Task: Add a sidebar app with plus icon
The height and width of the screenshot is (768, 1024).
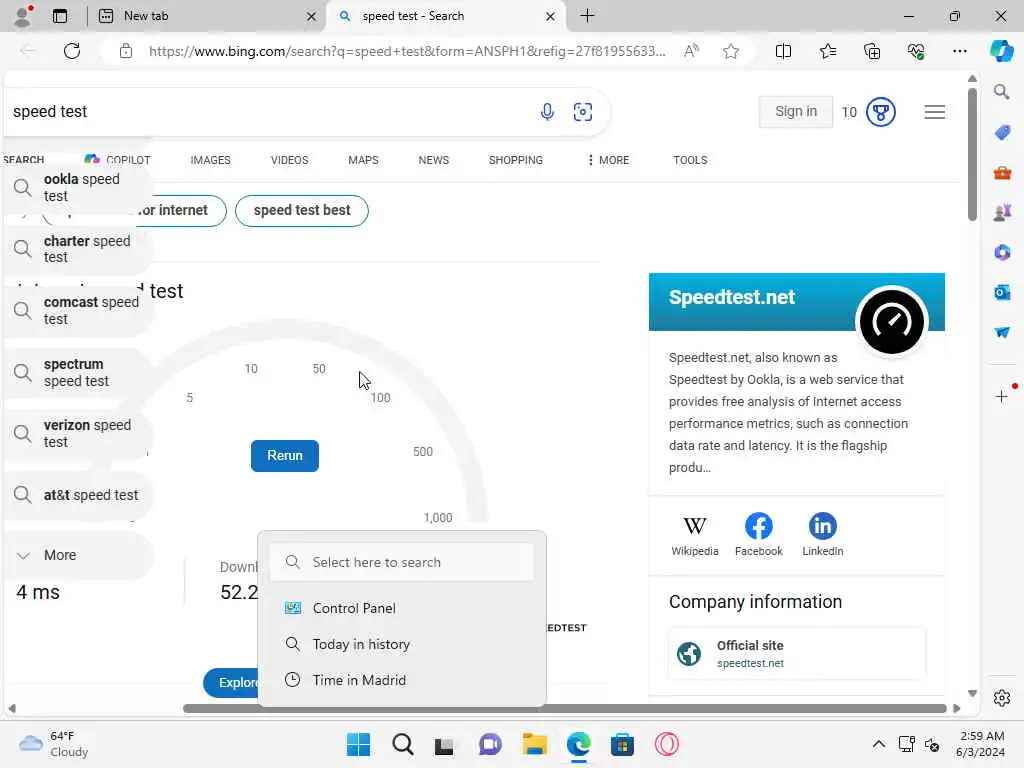Action: tap(1002, 396)
